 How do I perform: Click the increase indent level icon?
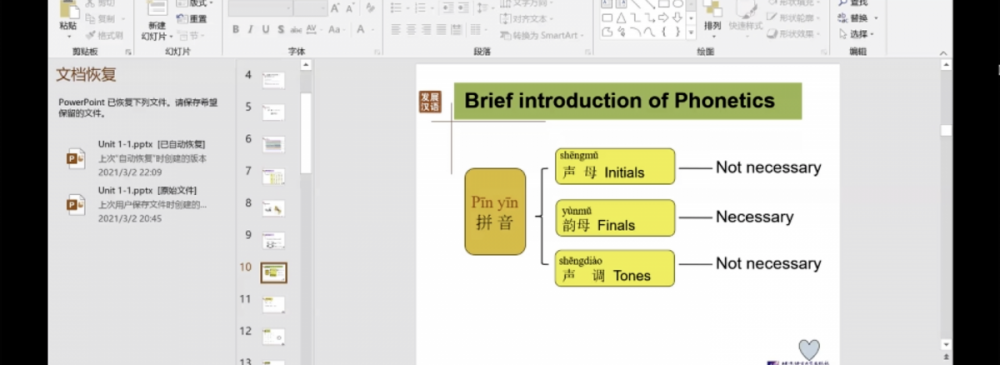pyautogui.click(x=464, y=8)
